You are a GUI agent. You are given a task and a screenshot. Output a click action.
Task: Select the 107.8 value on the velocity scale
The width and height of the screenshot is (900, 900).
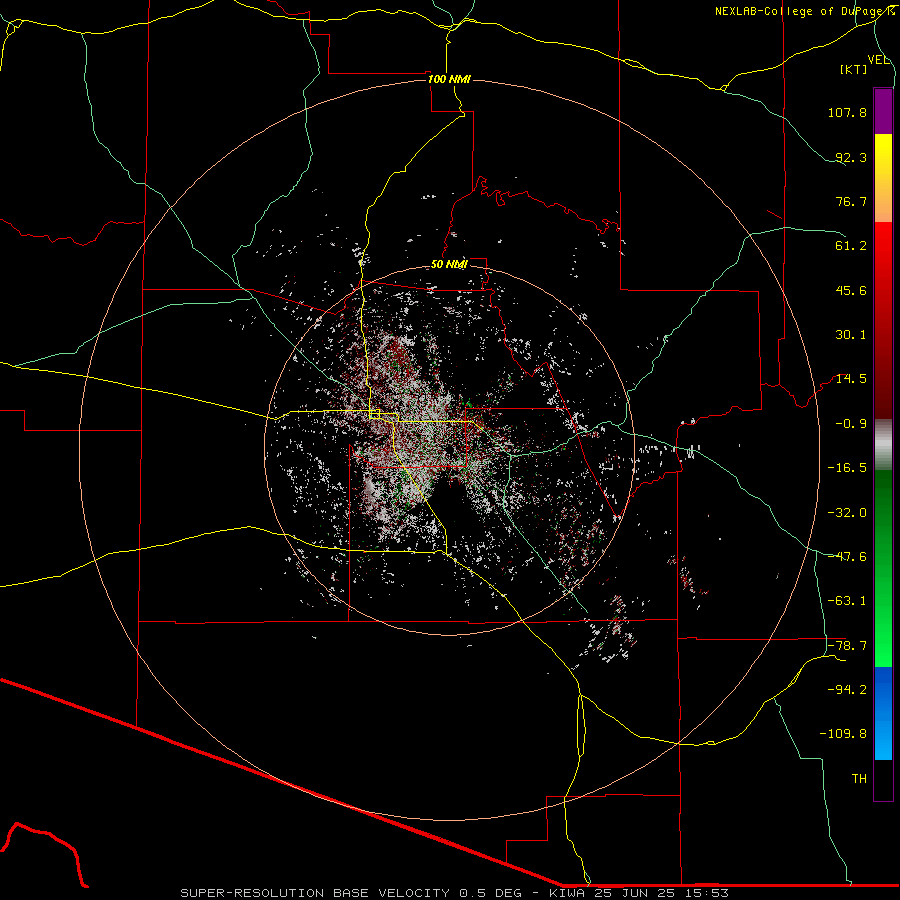click(847, 112)
